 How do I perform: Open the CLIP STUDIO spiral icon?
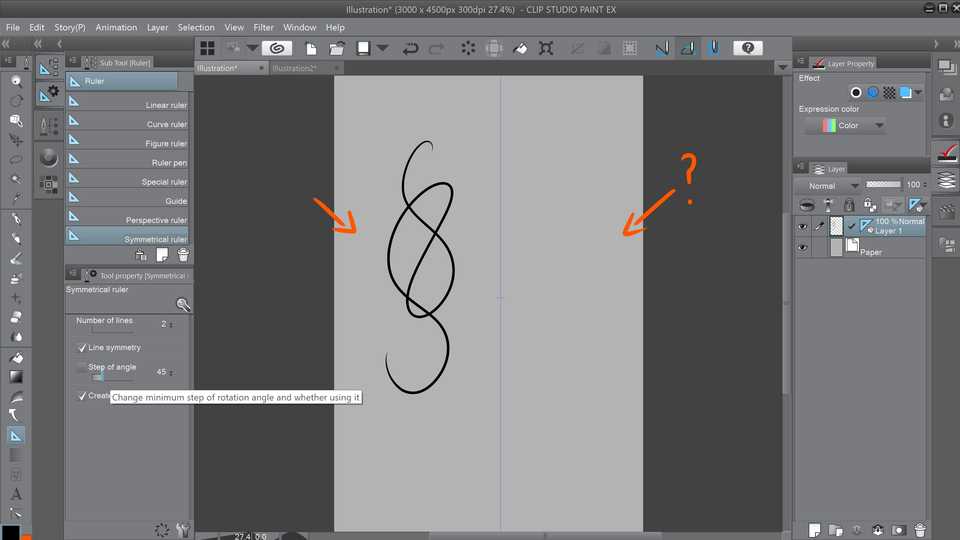[277, 48]
